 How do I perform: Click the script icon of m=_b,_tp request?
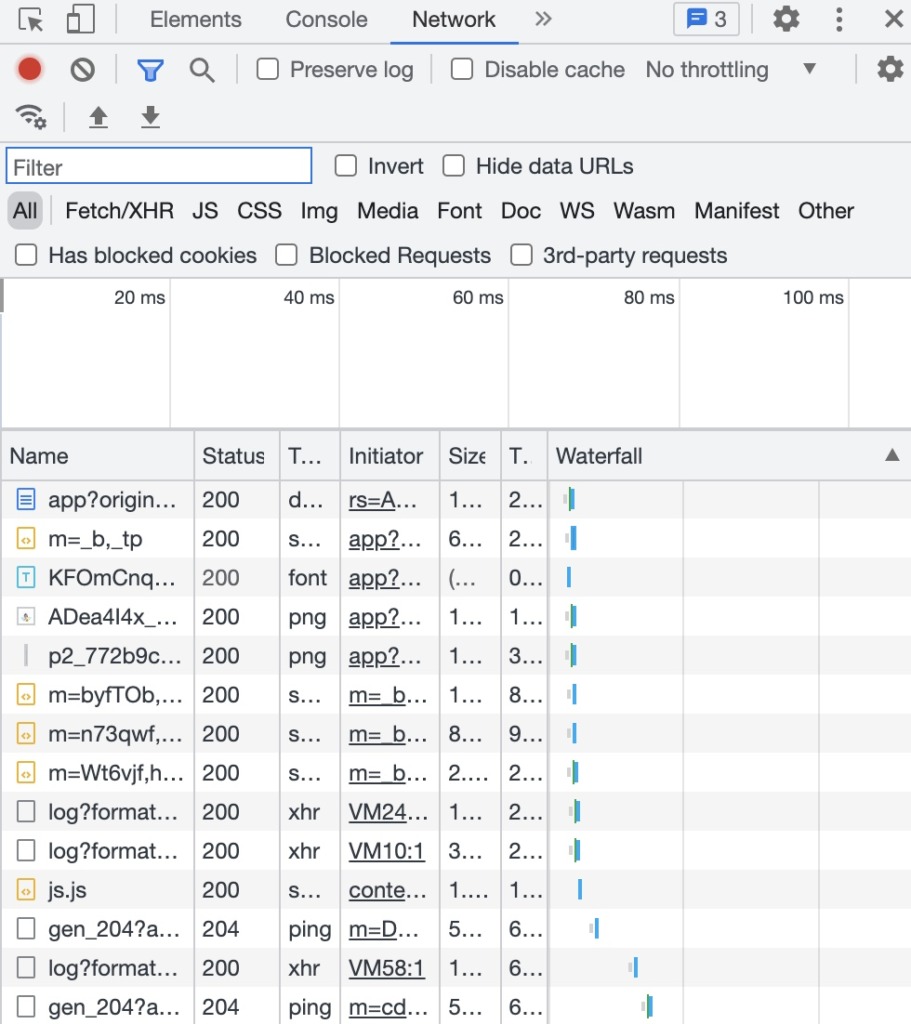click(25, 539)
